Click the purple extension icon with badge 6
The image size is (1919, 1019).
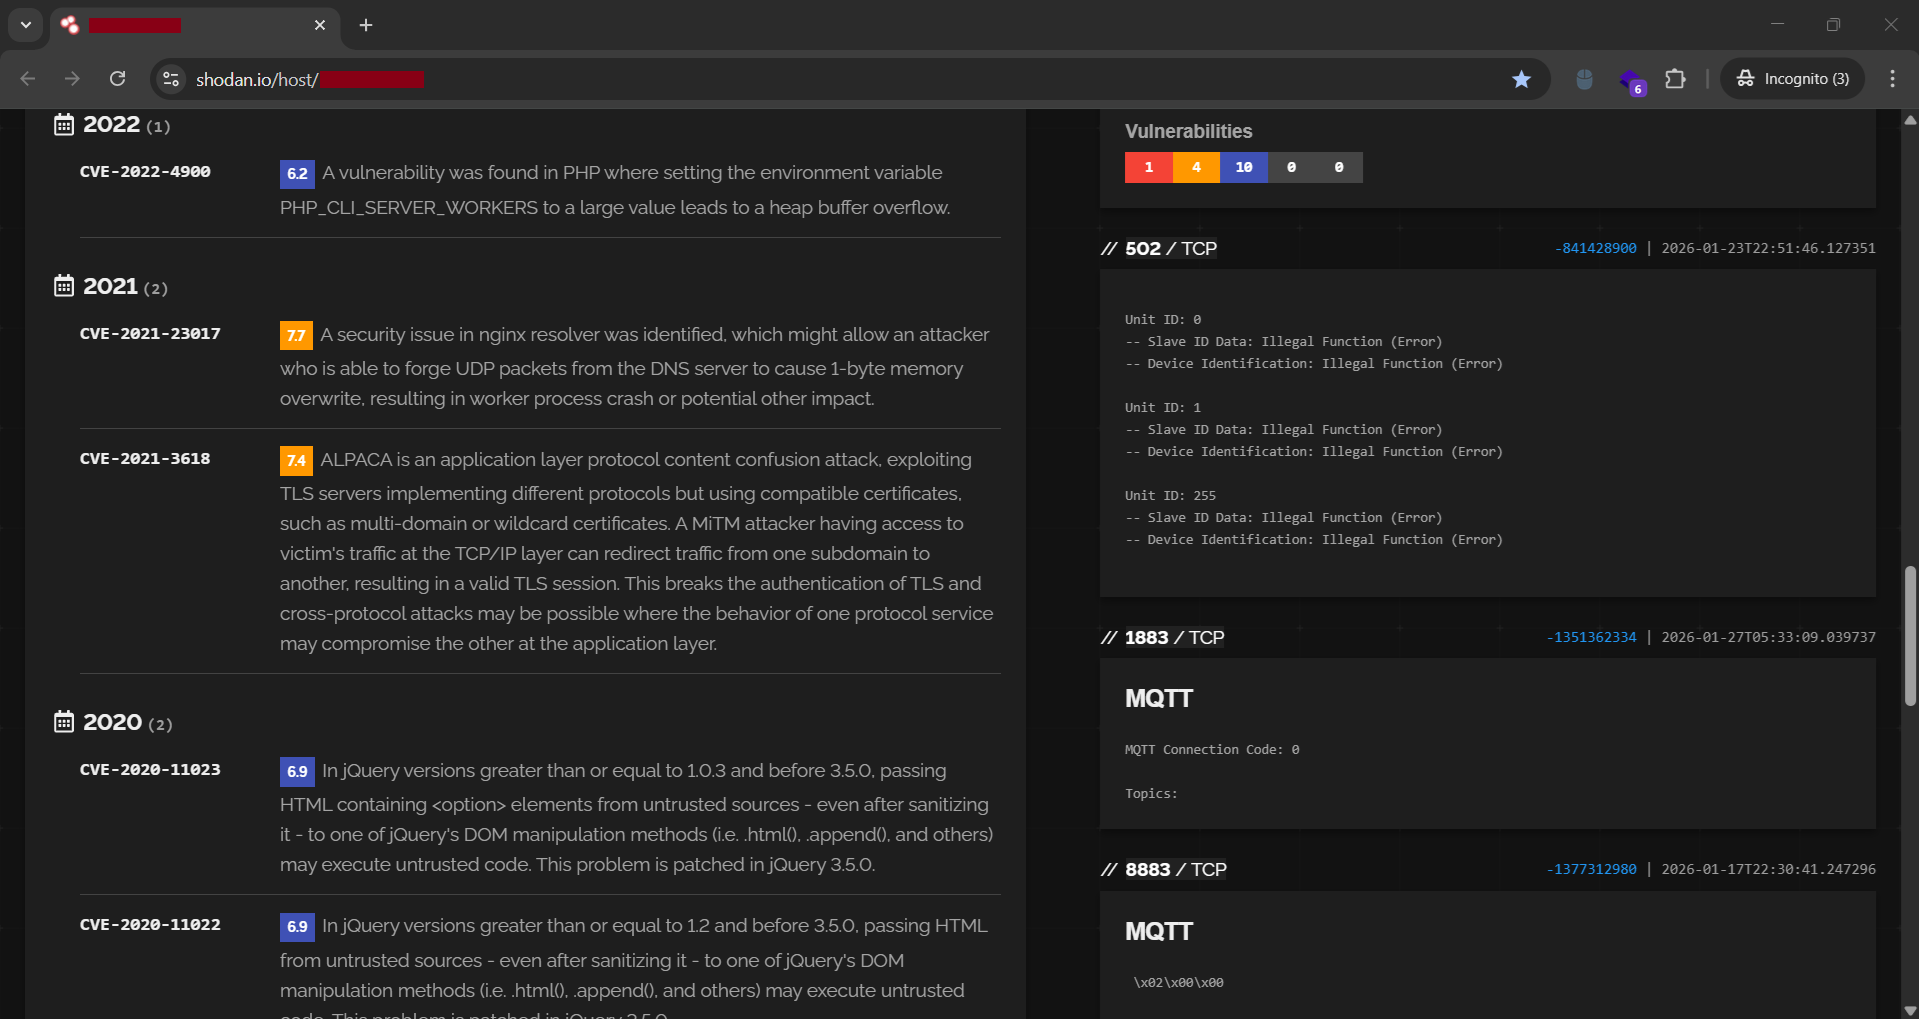1630,78
